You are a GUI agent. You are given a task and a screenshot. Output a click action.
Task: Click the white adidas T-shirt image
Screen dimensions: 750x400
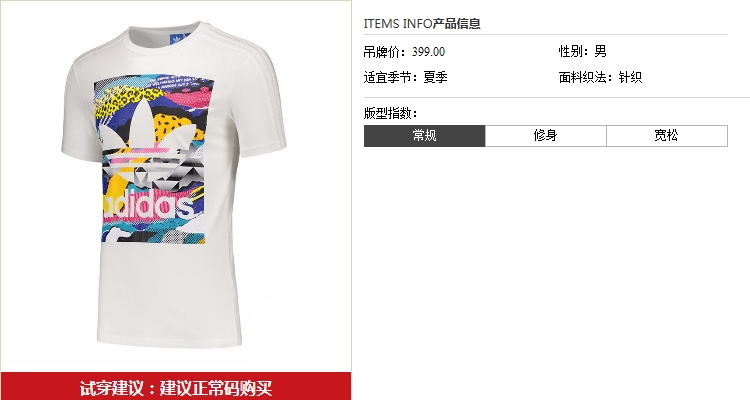point(174,184)
